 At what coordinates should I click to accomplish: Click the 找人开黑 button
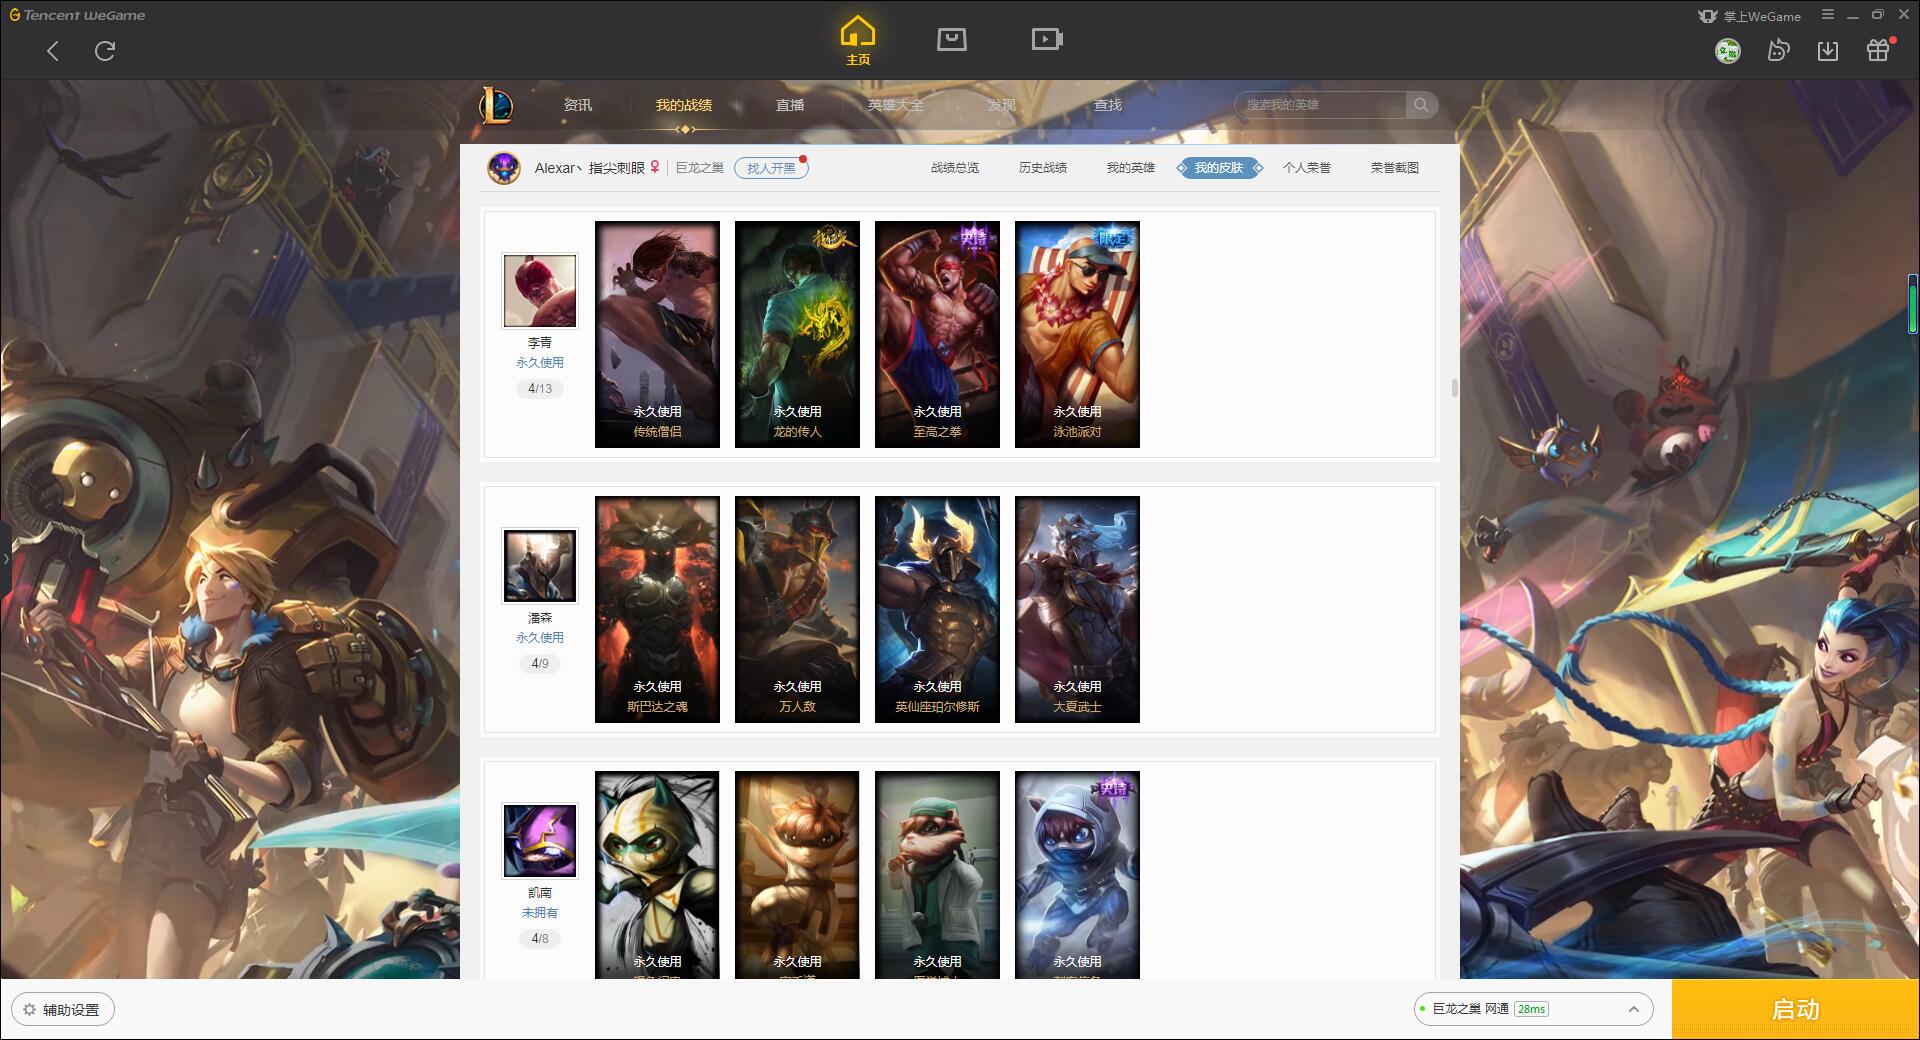click(x=771, y=168)
